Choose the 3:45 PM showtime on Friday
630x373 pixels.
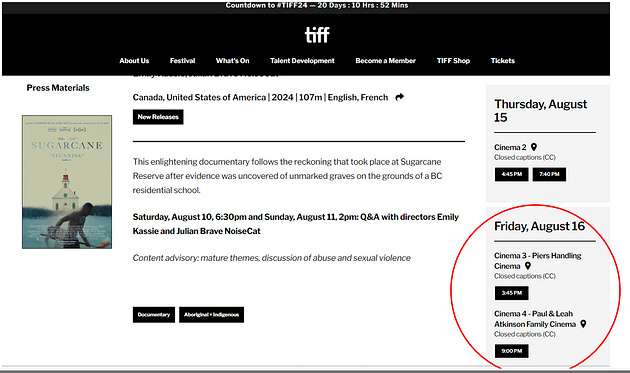point(511,293)
